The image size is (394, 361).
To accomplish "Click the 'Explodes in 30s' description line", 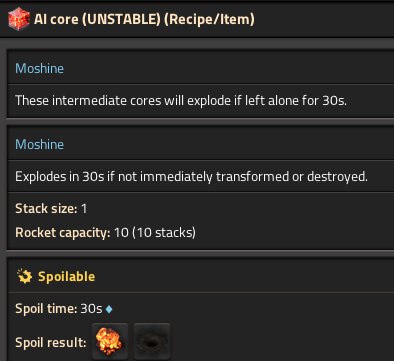I will pyautogui.click(x=191, y=176).
